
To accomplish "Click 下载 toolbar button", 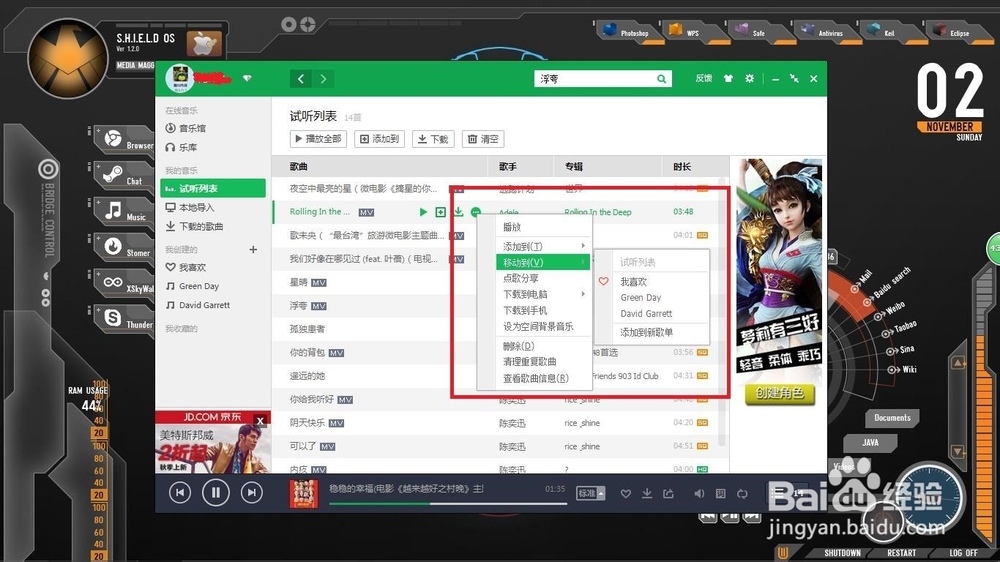I will 433,138.
